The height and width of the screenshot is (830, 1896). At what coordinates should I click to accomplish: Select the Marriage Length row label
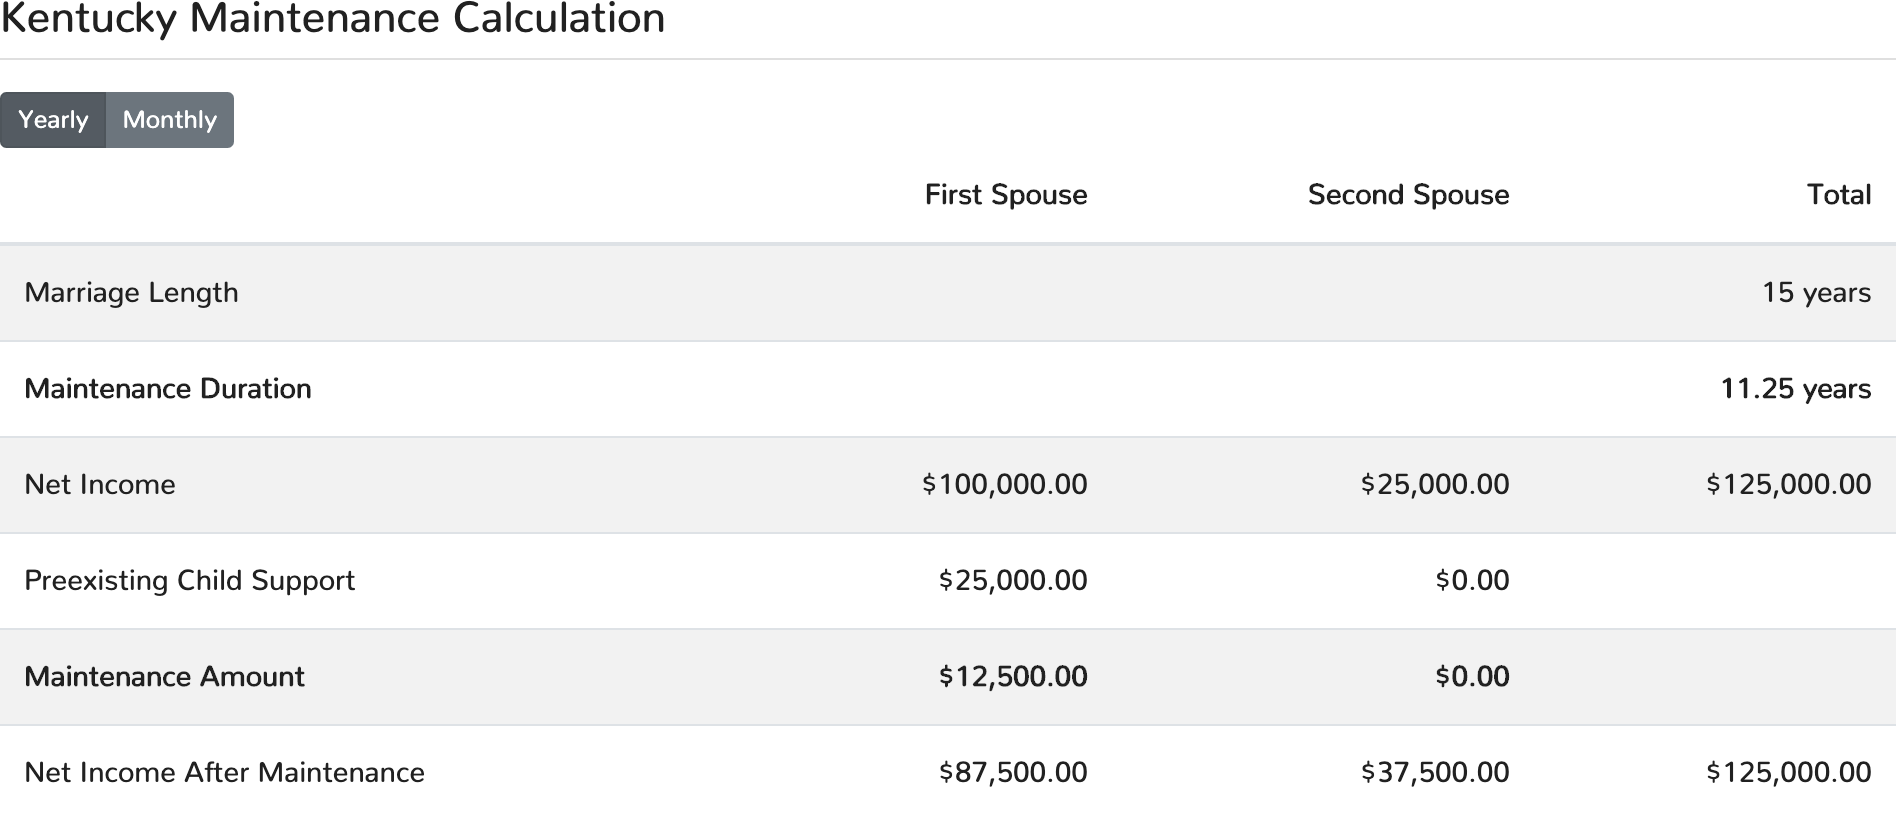click(131, 293)
